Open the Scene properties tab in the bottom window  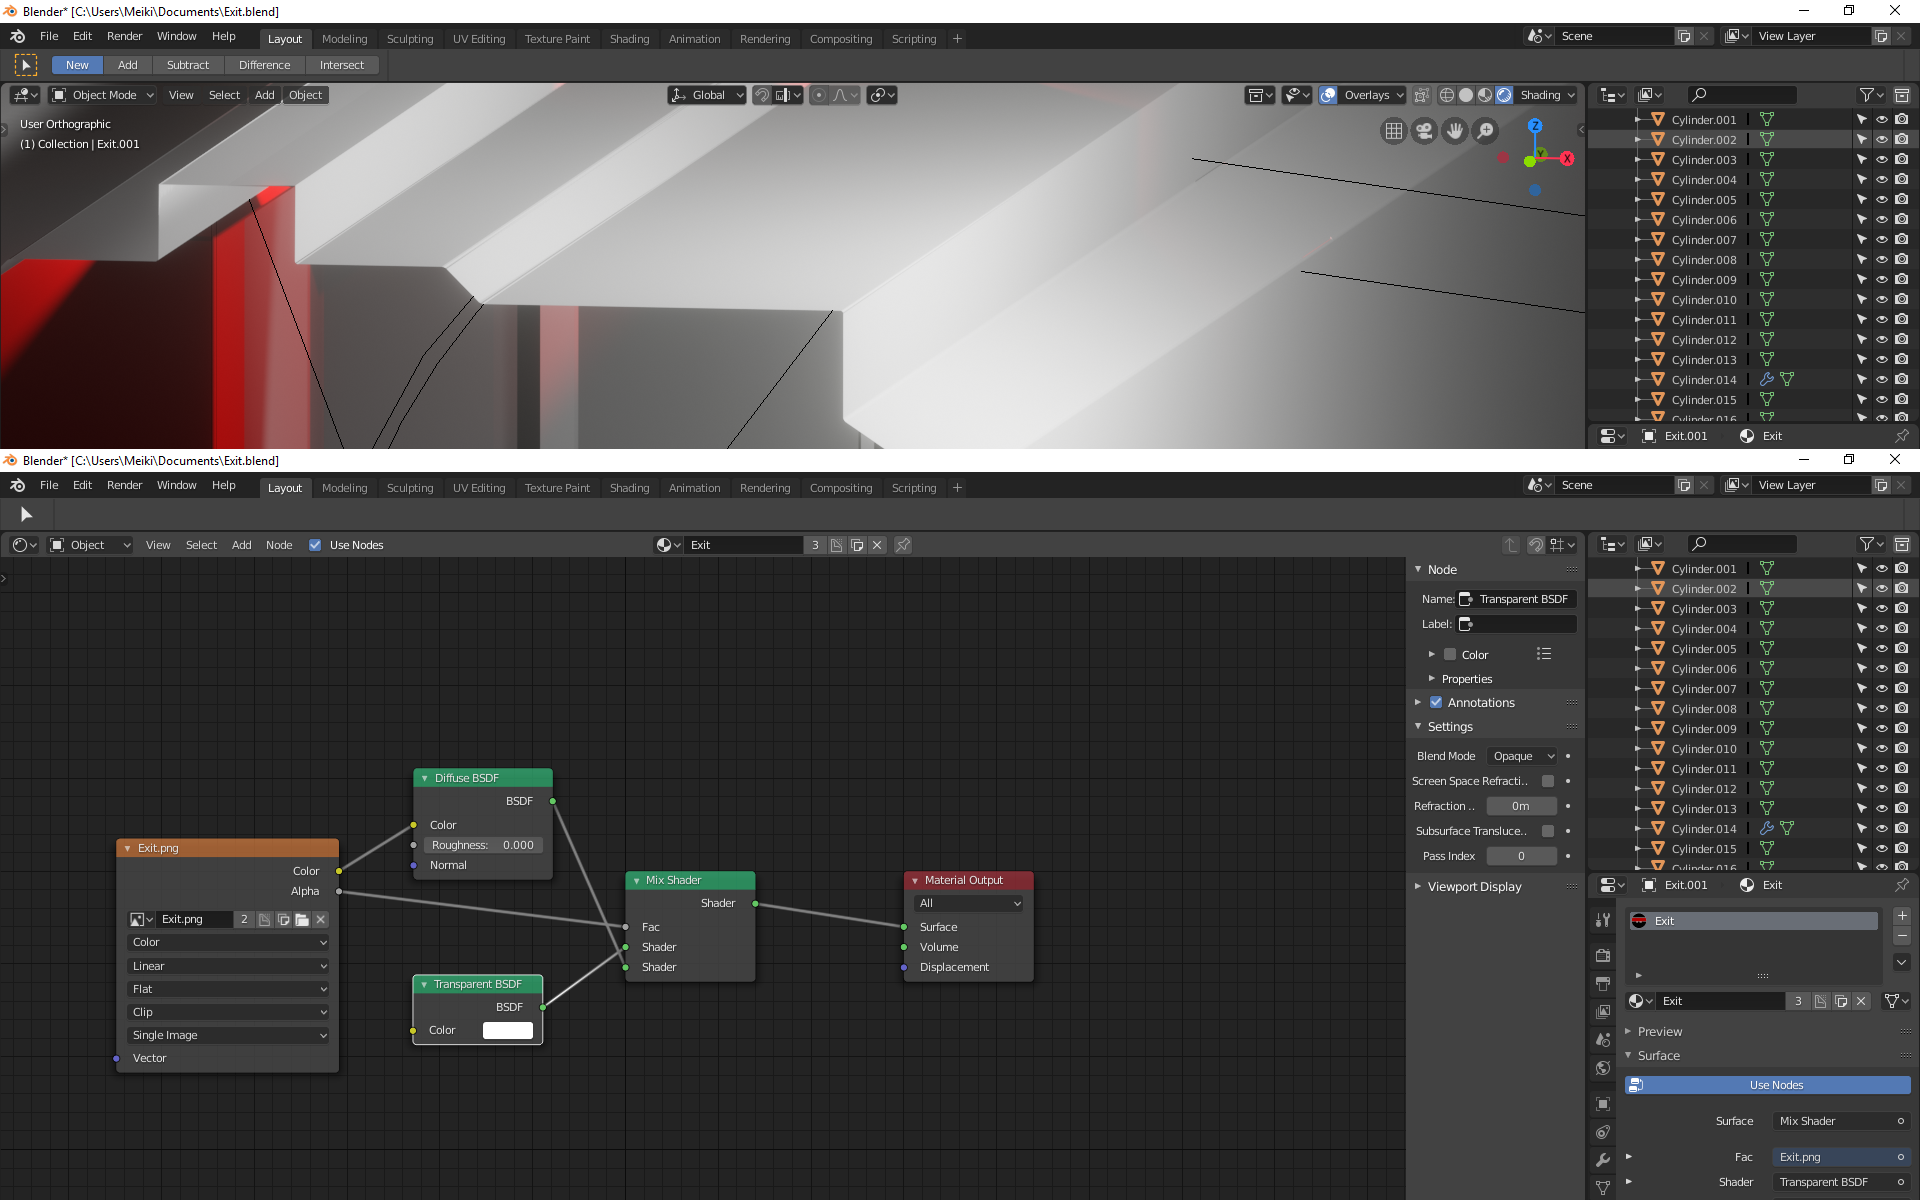coord(1603,1040)
